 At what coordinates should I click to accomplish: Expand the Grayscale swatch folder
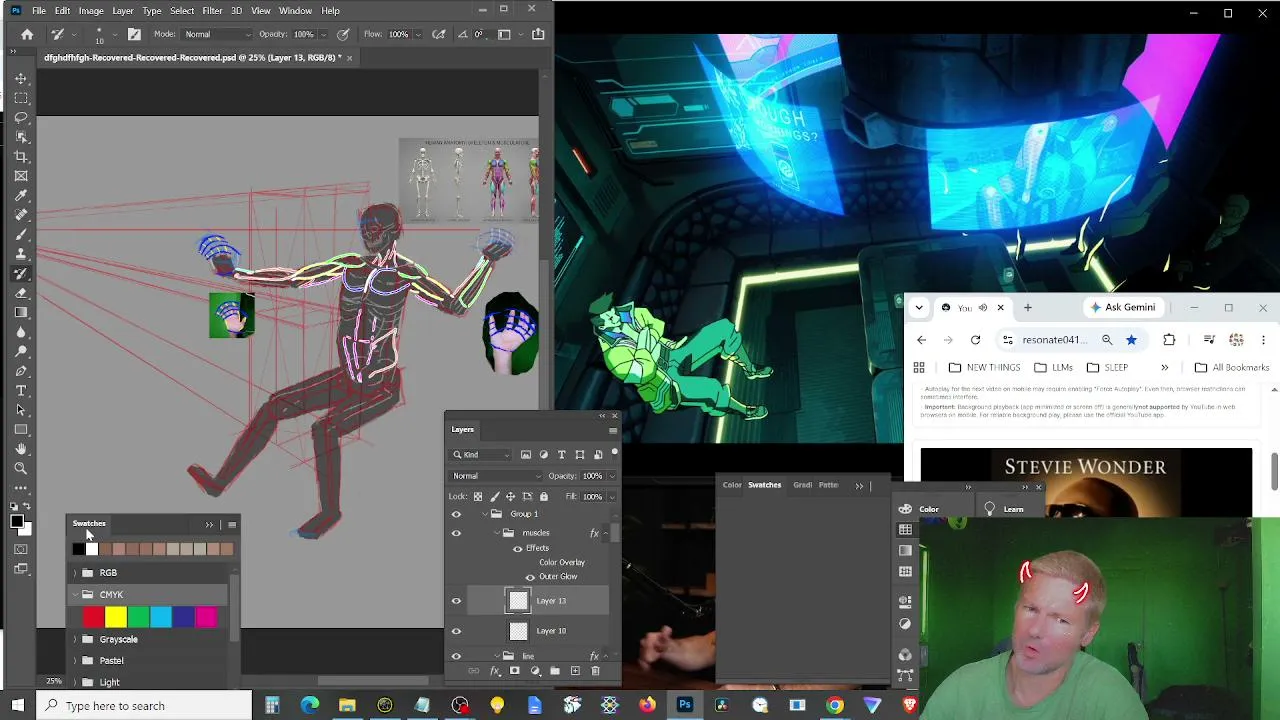pyautogui.click(x=75, y=639)
